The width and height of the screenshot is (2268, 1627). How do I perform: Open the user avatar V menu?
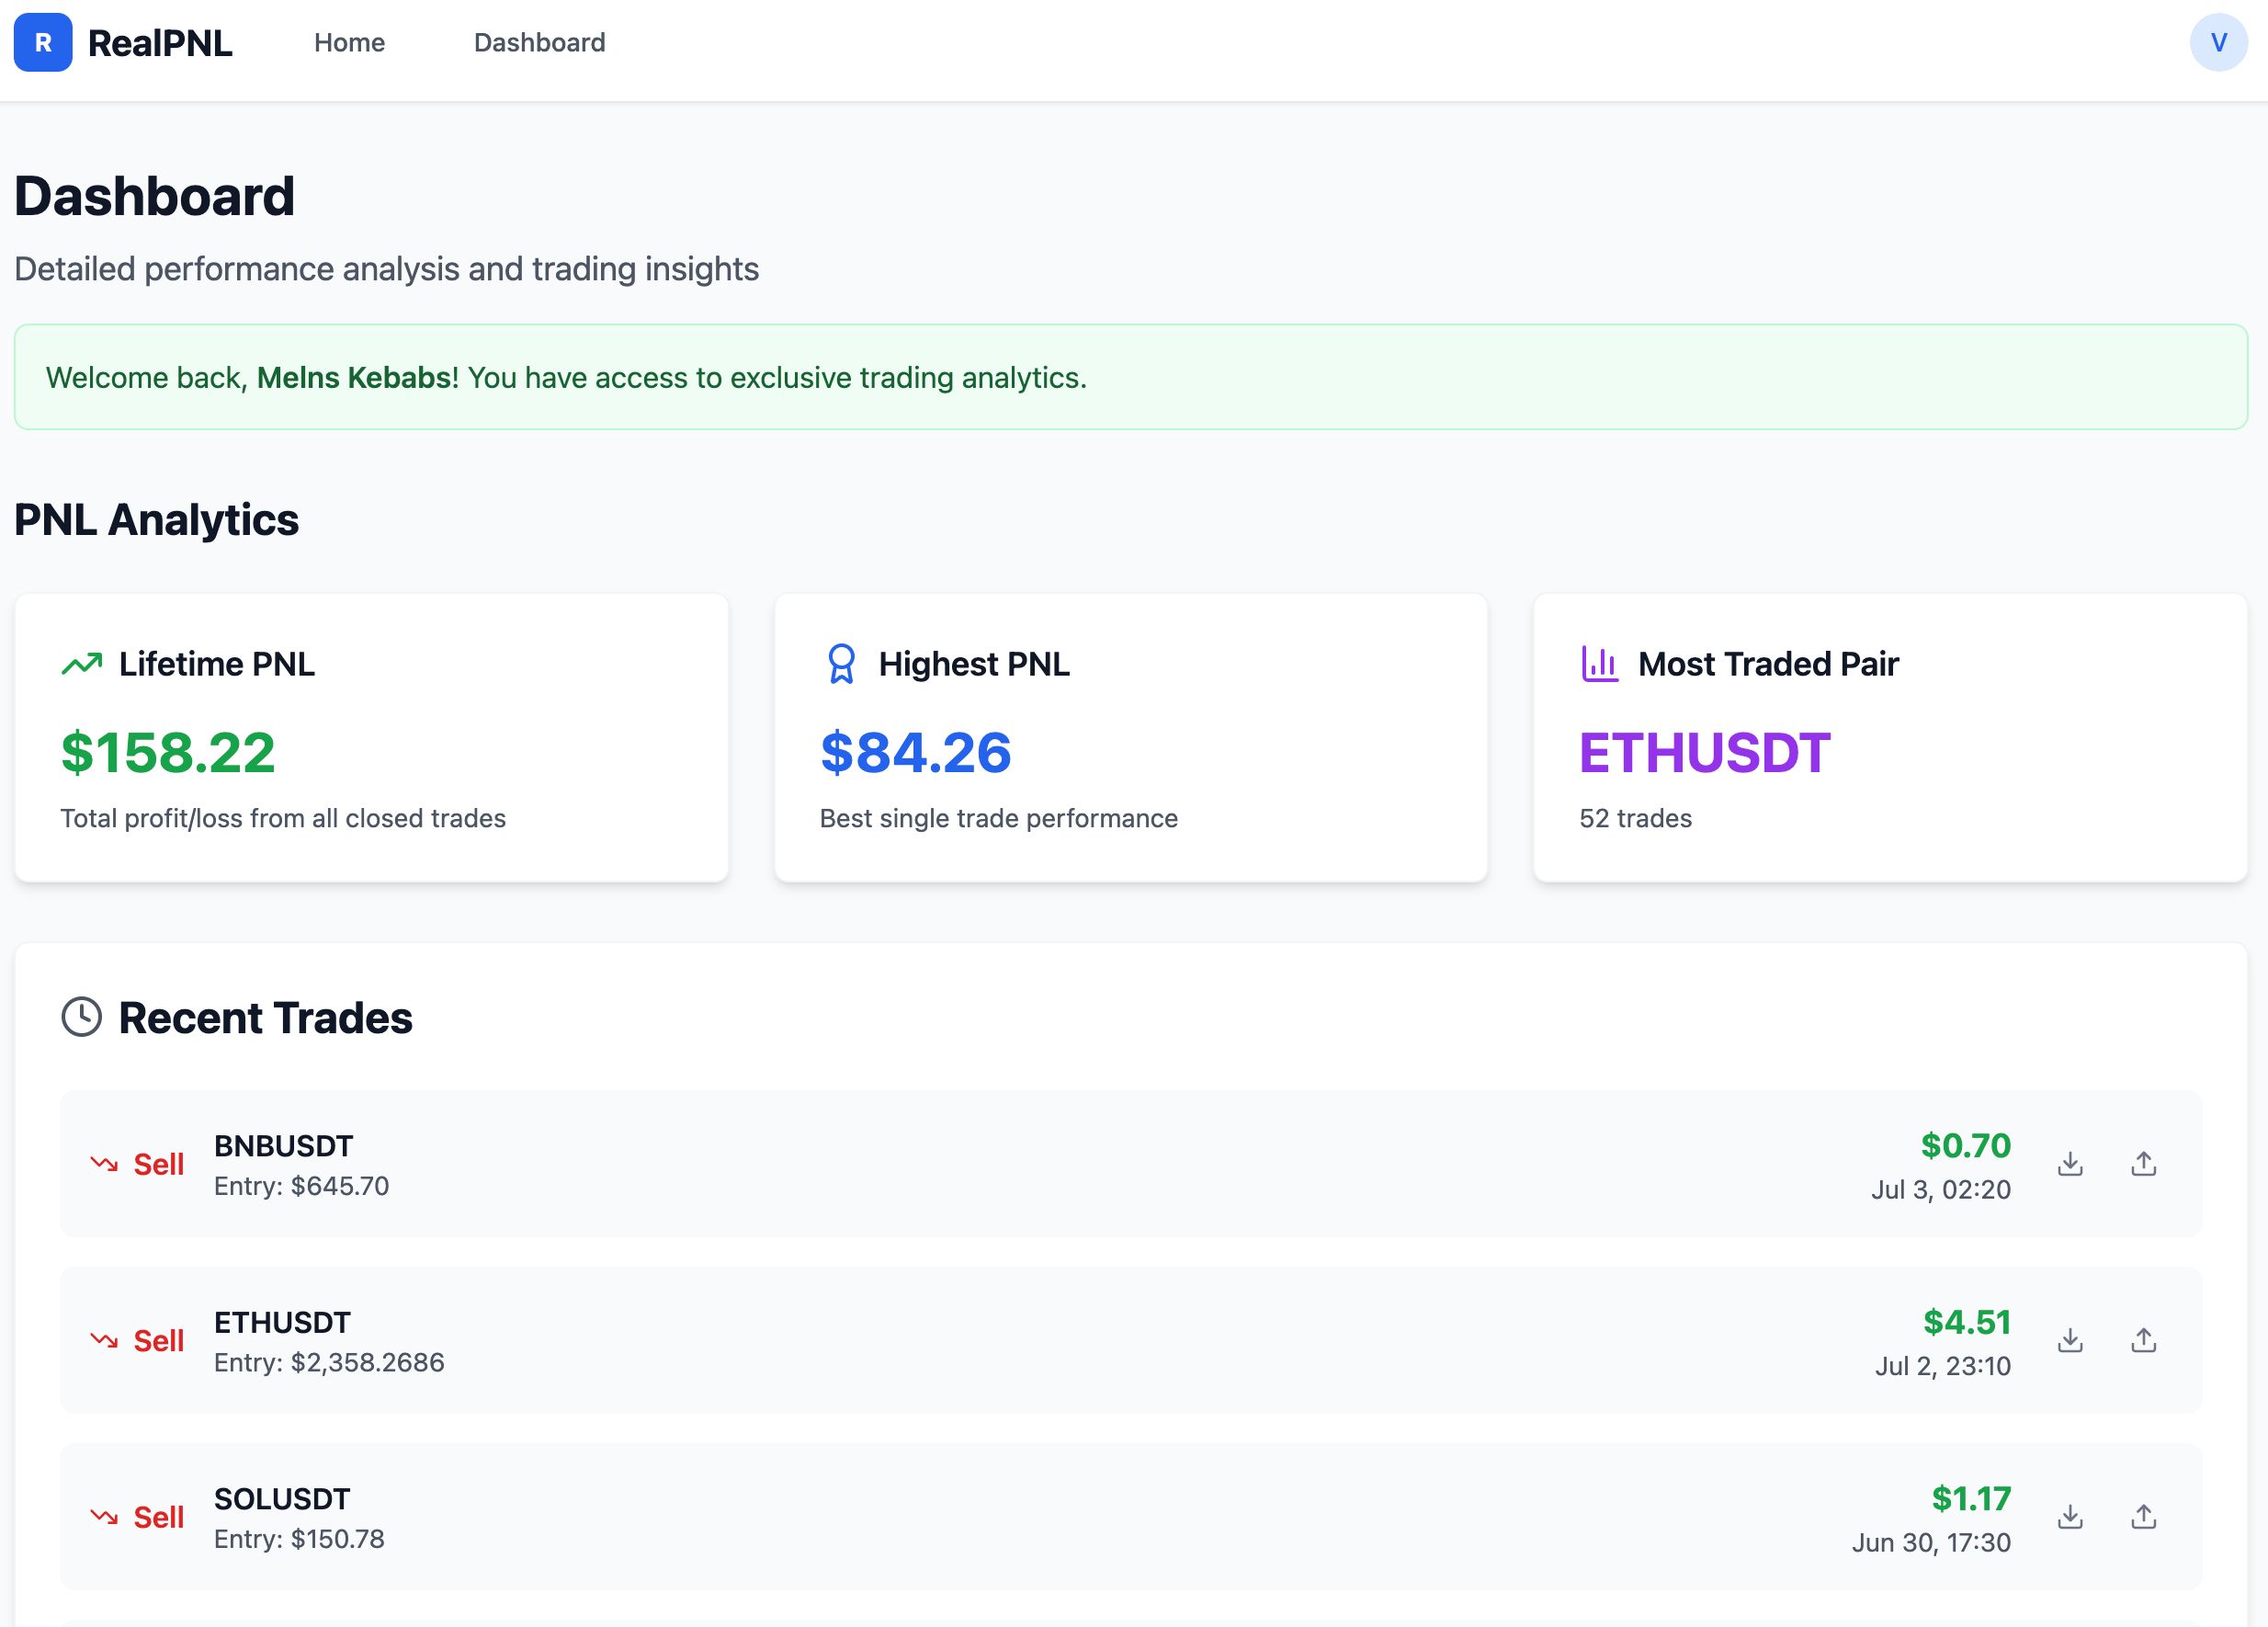2218,42
